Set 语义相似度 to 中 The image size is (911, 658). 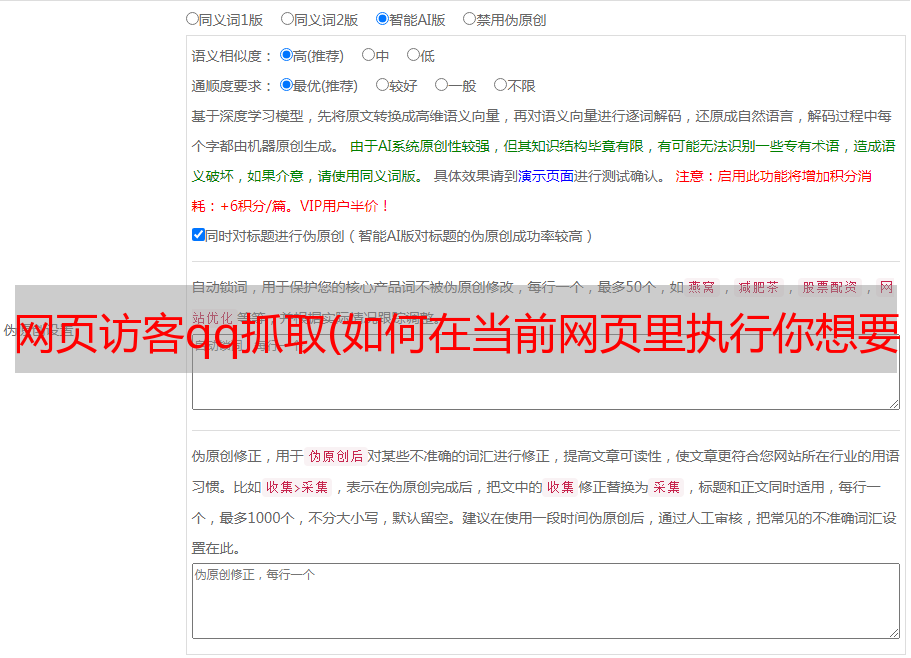368,55
